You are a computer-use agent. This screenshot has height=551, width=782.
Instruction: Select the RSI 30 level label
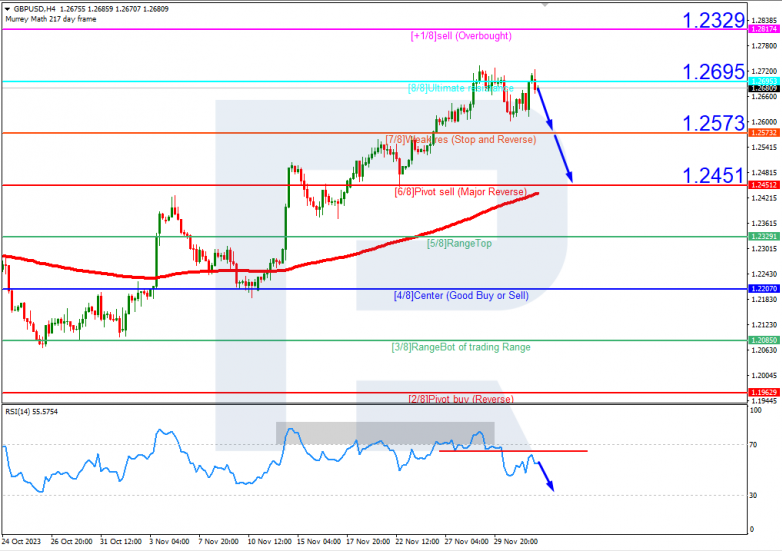pos(753,495)
